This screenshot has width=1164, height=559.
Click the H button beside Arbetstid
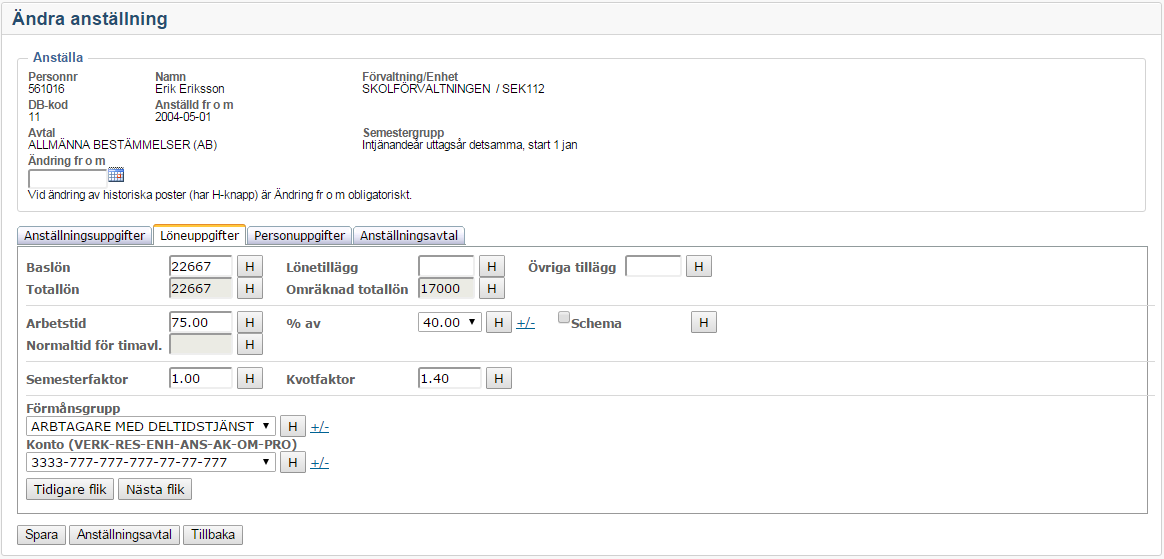250,323
